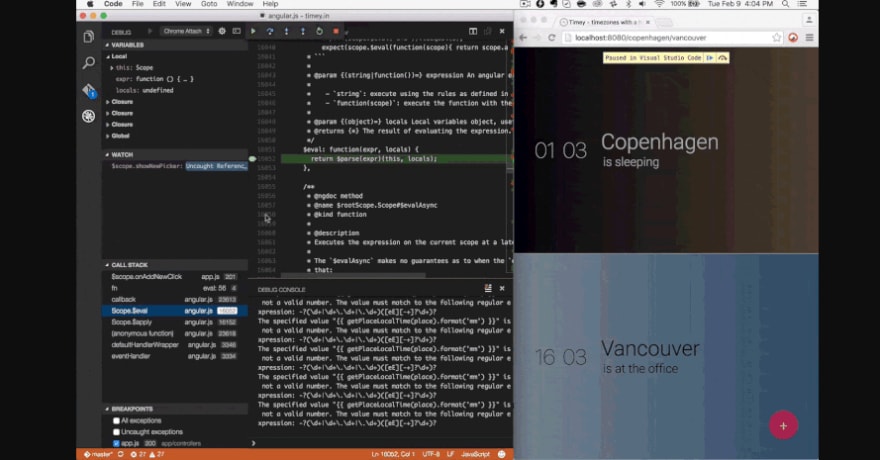Collapse the Breakpoints section

point(175,409)
